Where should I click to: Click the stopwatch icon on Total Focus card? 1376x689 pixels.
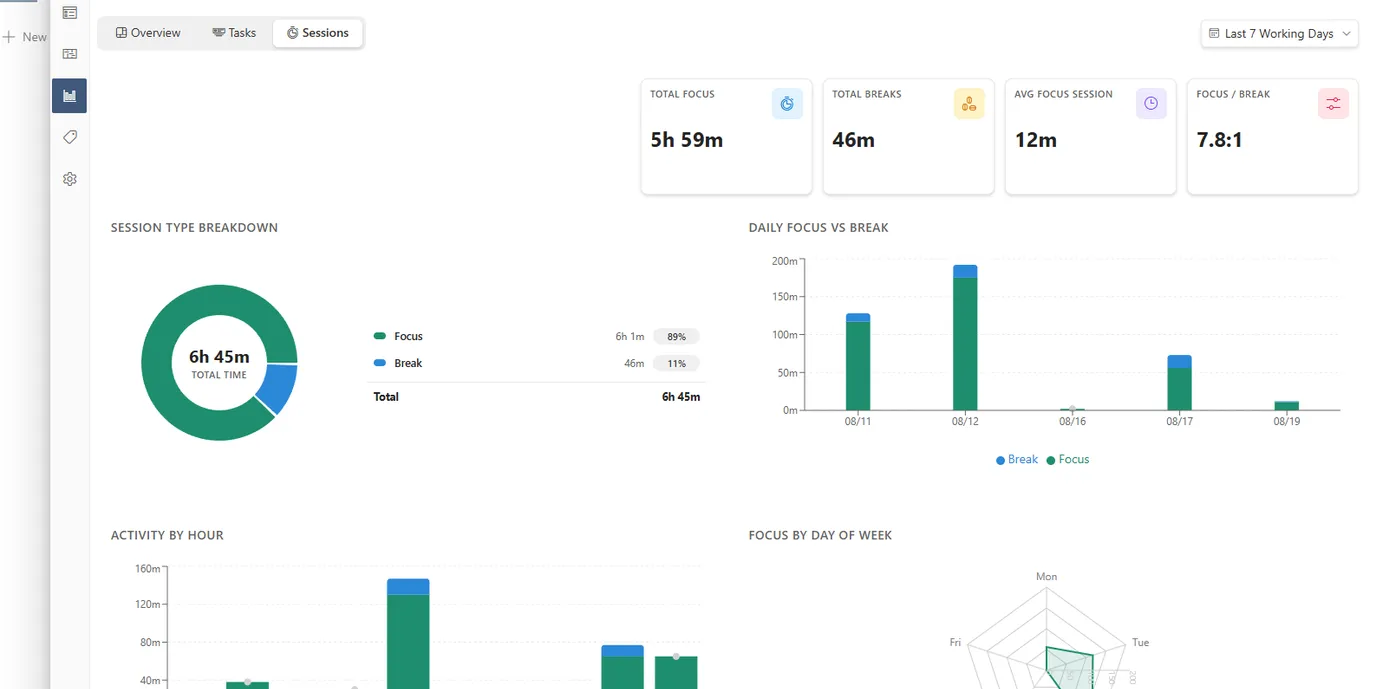pyautogui.click(x=787, y=103)
